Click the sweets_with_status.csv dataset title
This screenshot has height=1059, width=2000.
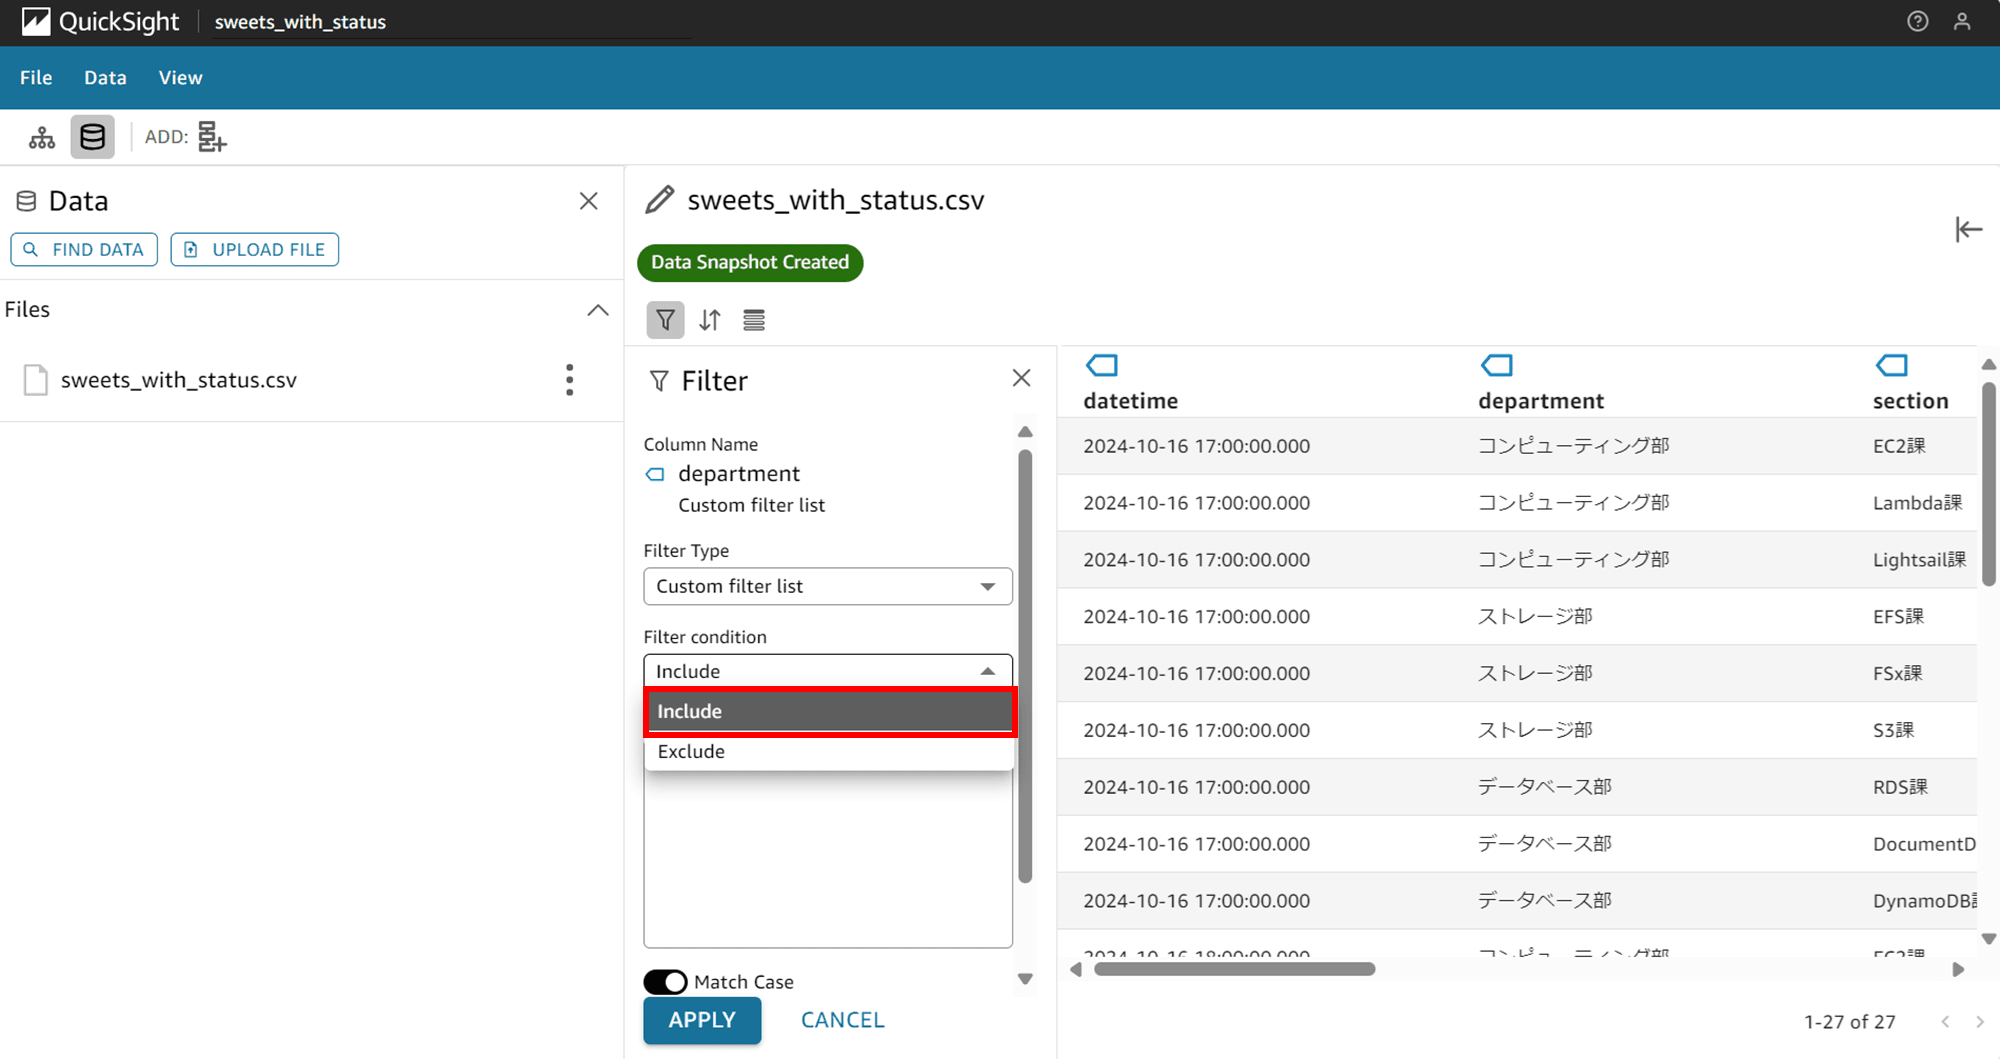tap(836, 200)
